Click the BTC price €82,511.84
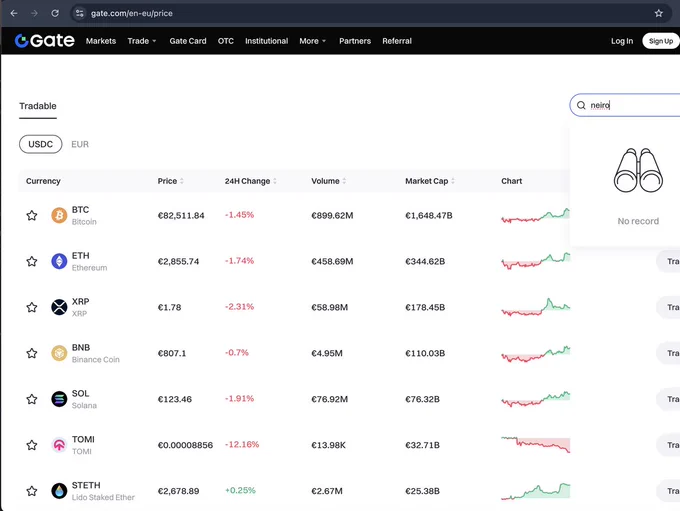The height and width of the screenshot is (511, 680). tap(181, 216)
